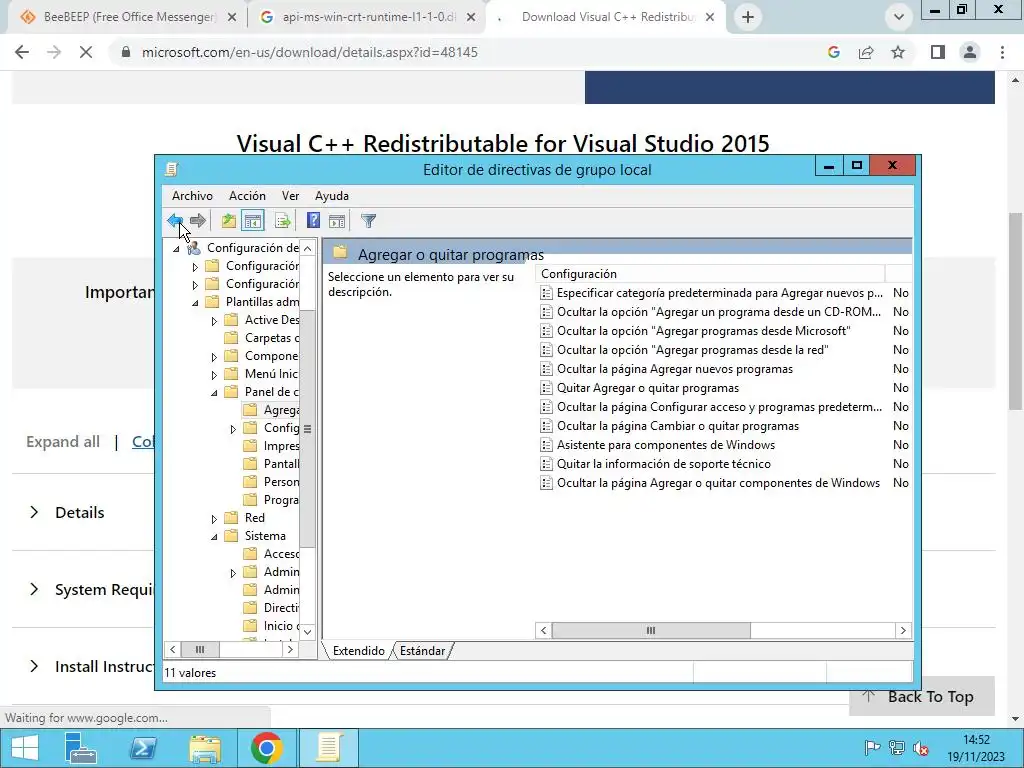Go up one level using folder arrow icon
Image resolution: width=1024 pixels, height=768 pixels.
coord(228,221)
